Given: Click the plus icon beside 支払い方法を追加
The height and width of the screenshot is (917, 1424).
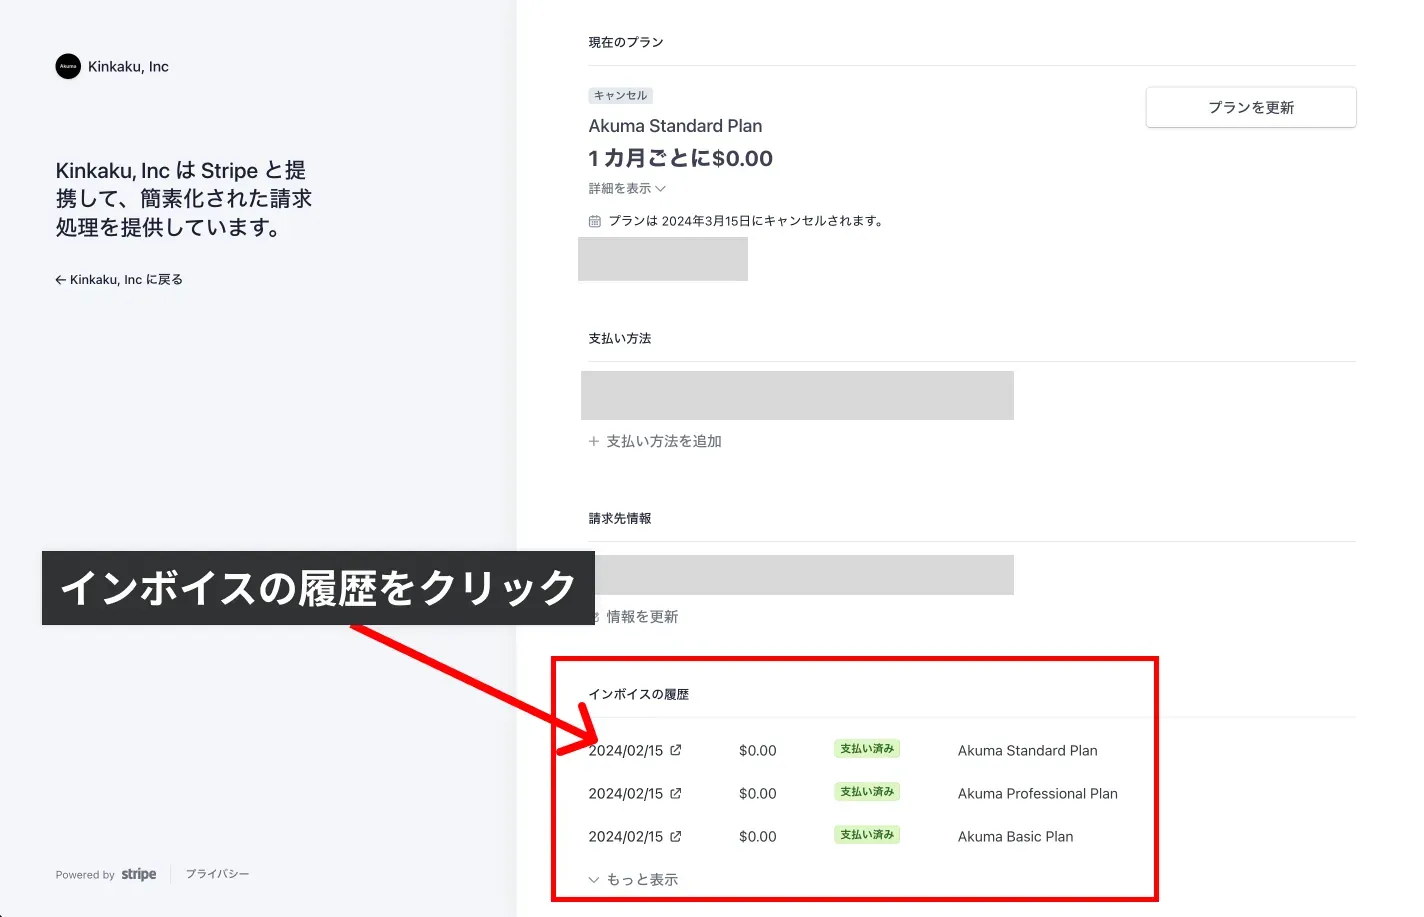Looking at the screenshot, I should point(594,441).
